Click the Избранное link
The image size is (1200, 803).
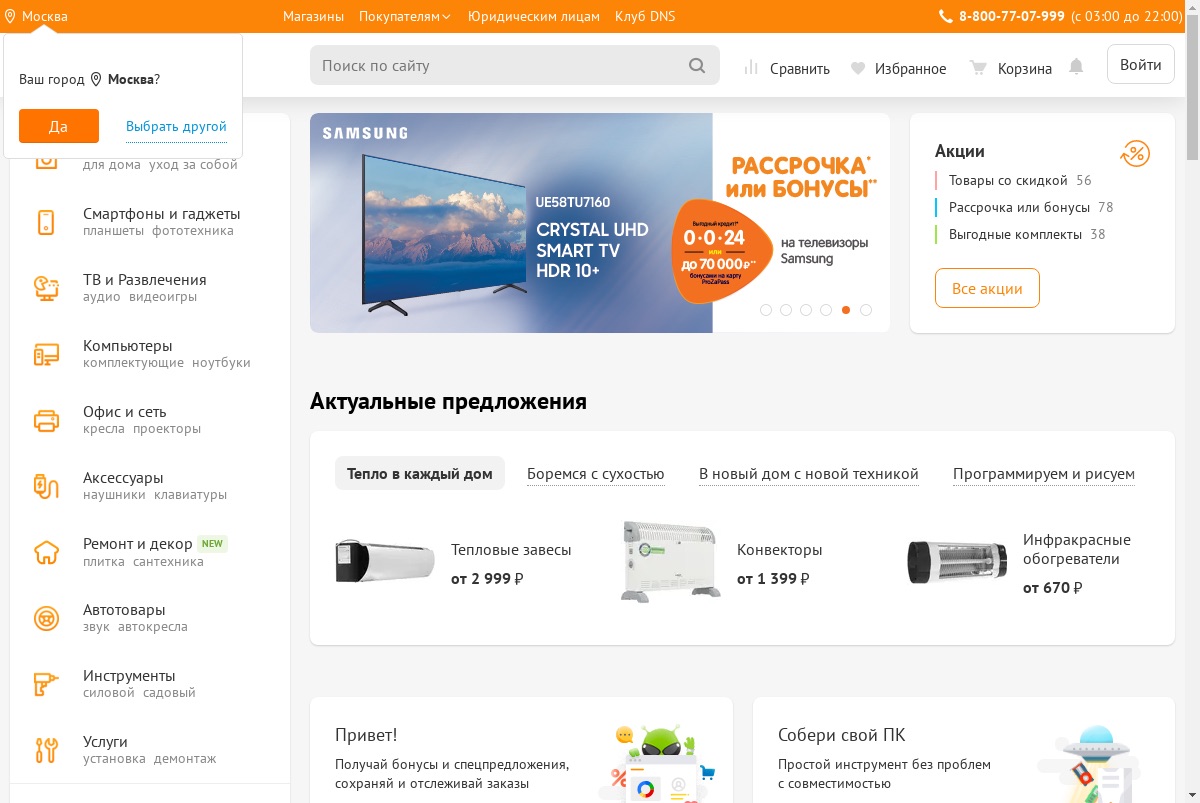910,69
